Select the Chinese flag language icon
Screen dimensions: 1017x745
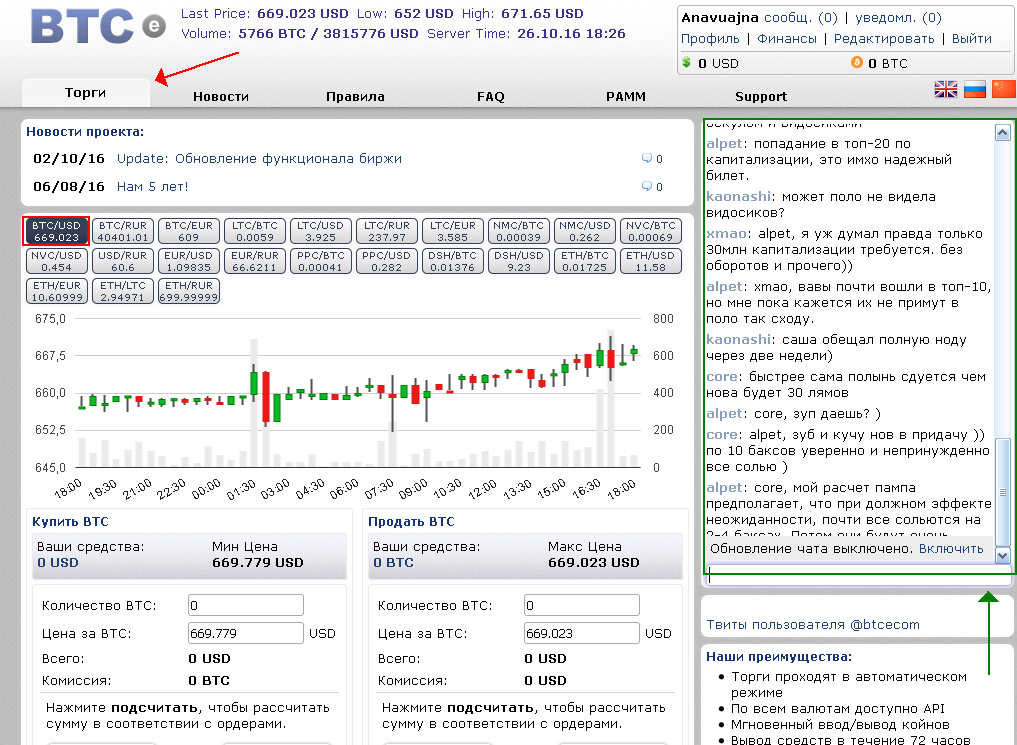(1003, 90)
